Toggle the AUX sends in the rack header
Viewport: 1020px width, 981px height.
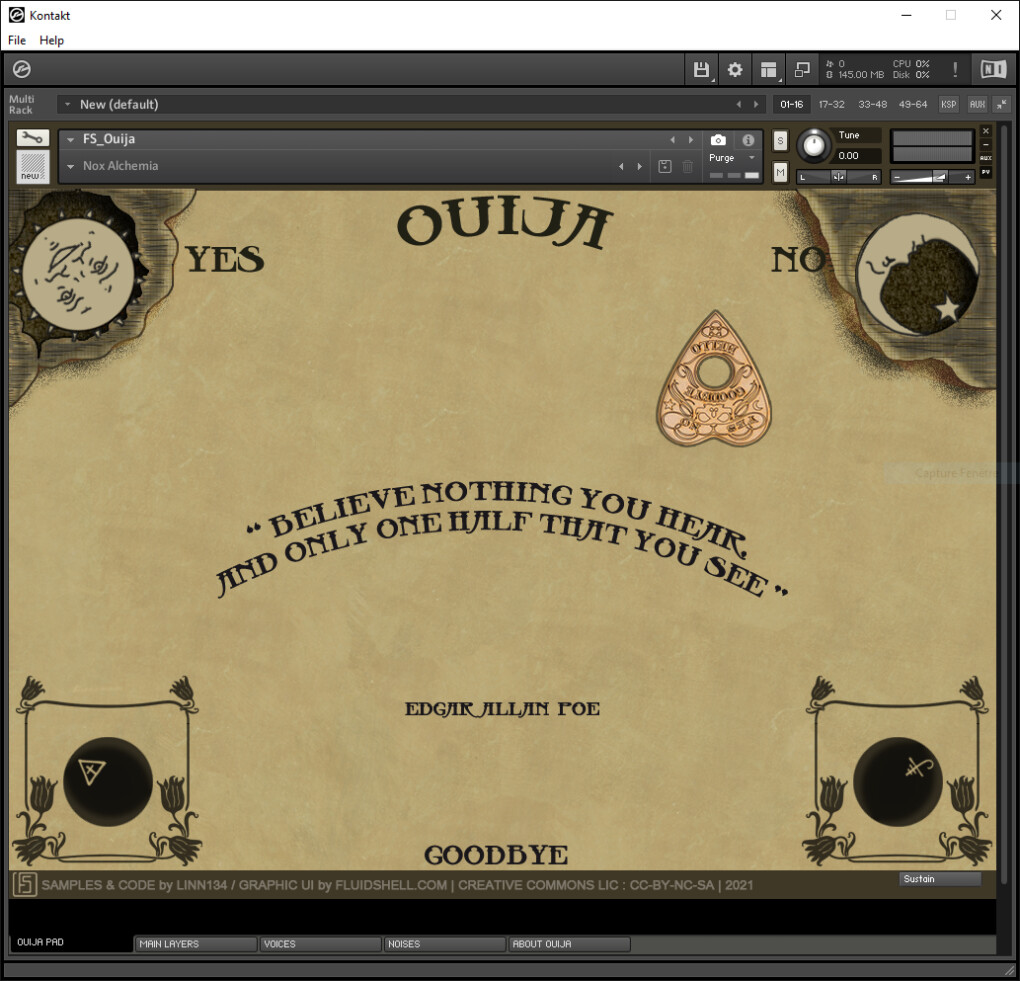(x=977, y=104)
